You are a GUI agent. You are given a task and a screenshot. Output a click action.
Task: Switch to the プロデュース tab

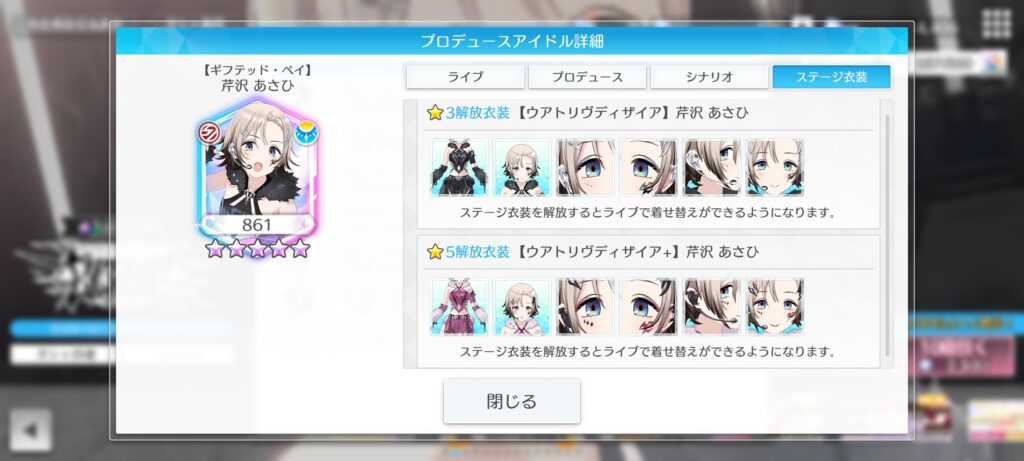point(587,77)
